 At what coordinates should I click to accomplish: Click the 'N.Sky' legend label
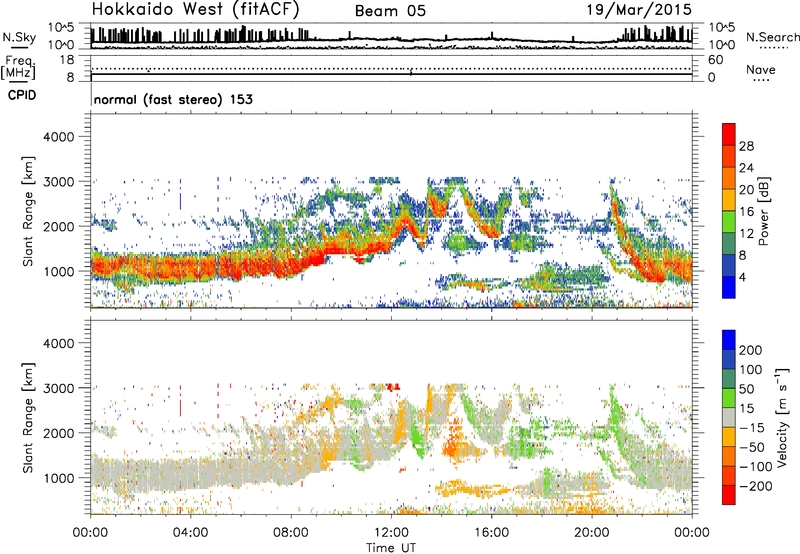[19, 37]
